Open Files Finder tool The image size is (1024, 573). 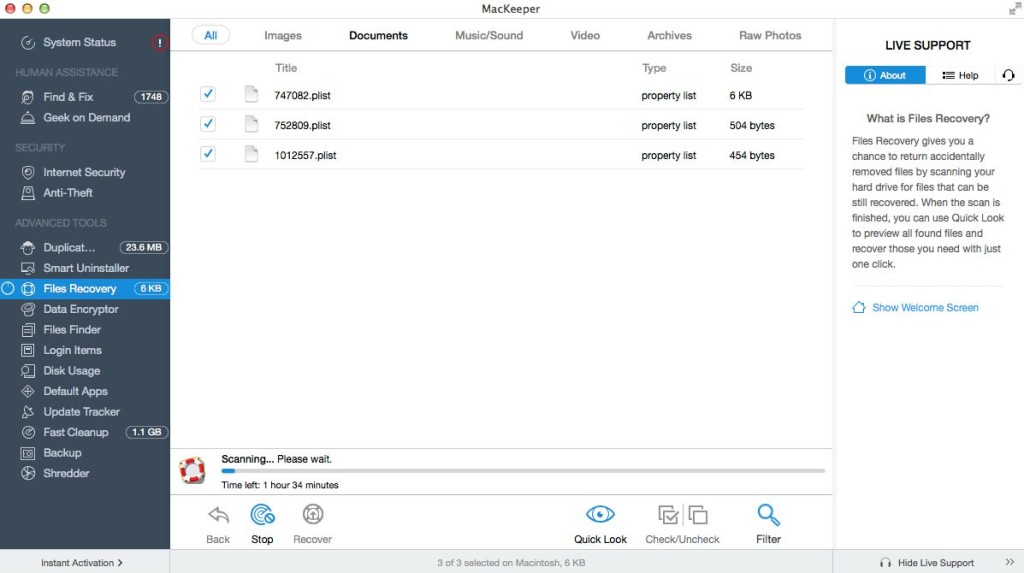(x=72, y=329)
